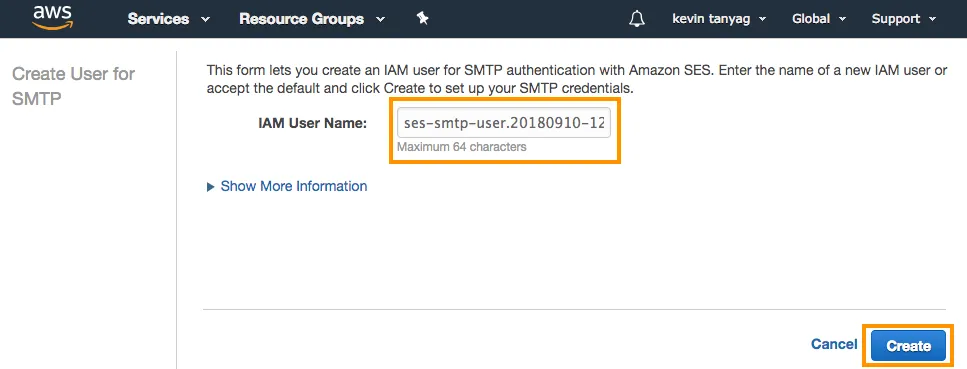Open the Support menu
967x369 pixels.
click(x=903, y=19)
